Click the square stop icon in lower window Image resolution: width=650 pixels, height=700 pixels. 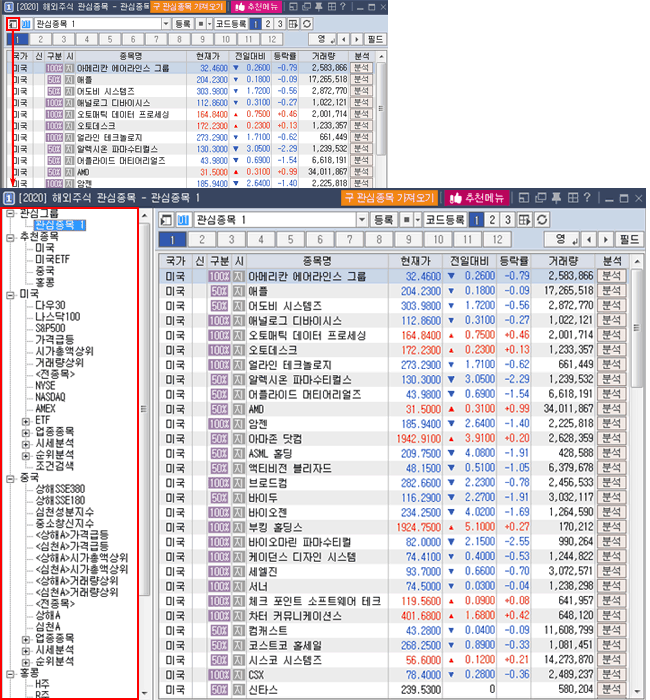(x=406, y=220)
